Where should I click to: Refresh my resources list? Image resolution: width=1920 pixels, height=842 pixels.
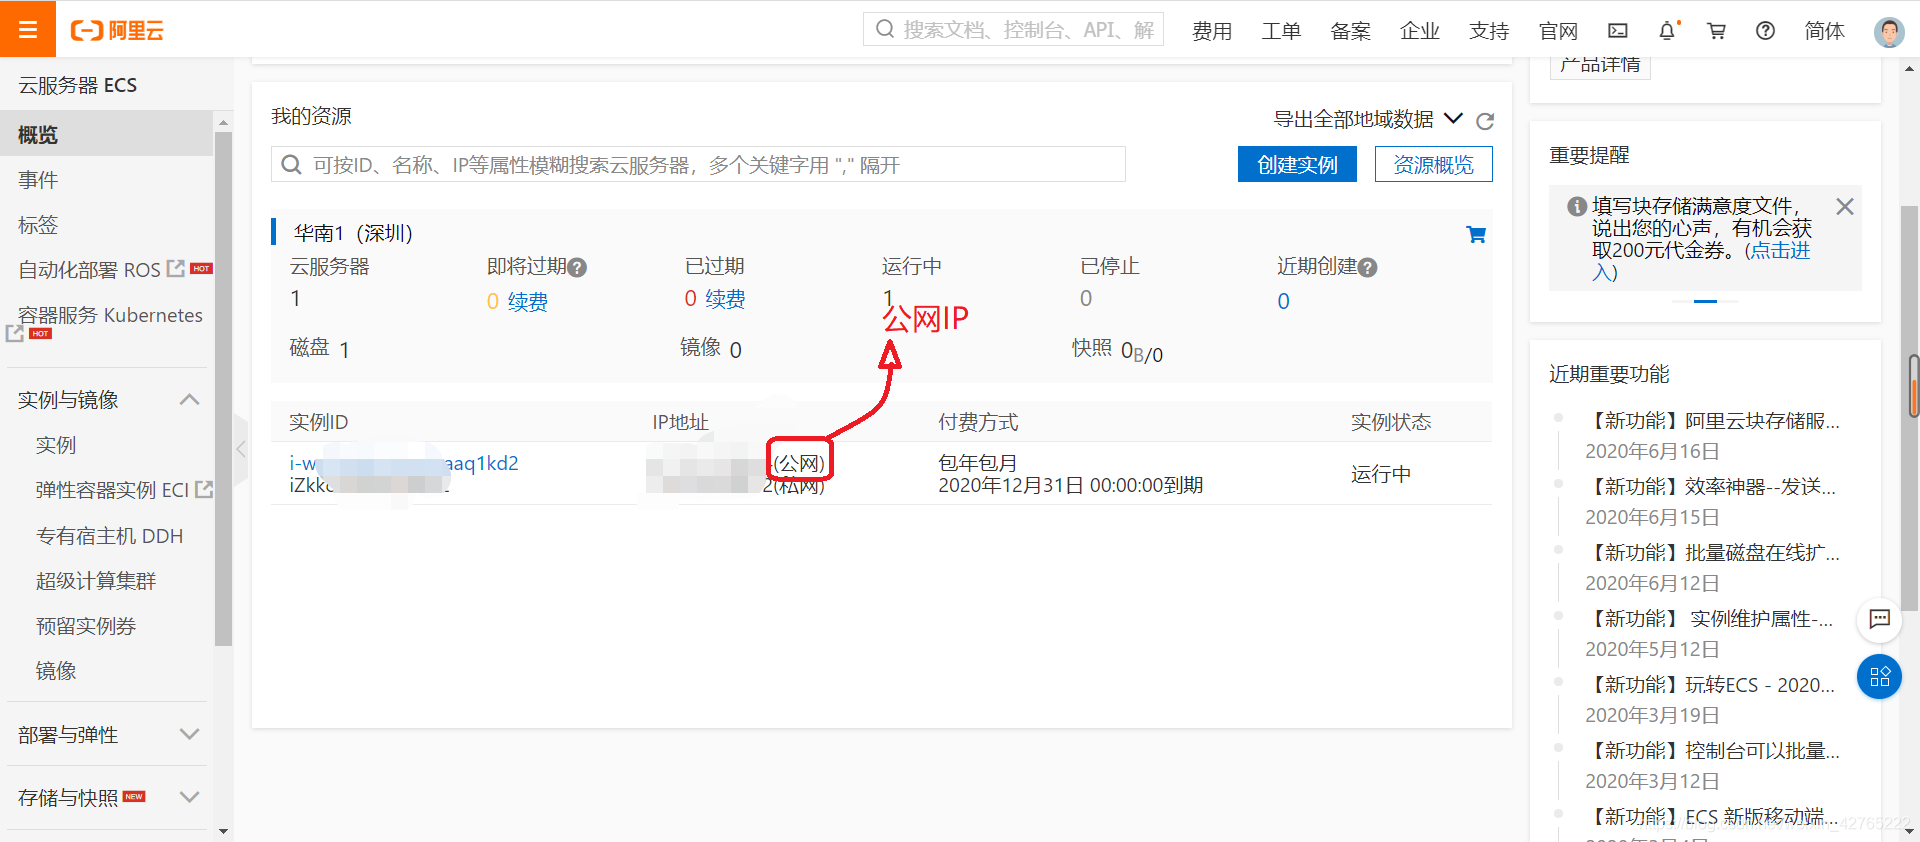pyautogui.click(x=1485, y=121)
